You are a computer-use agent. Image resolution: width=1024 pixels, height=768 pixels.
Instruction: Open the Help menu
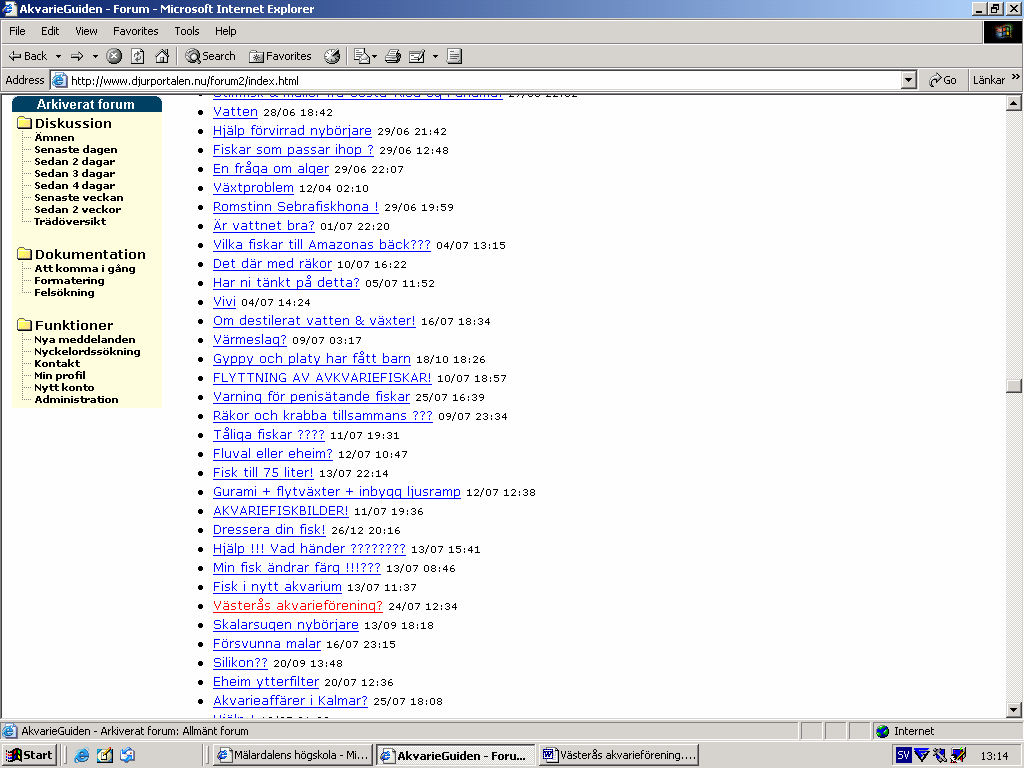point(225,31)
